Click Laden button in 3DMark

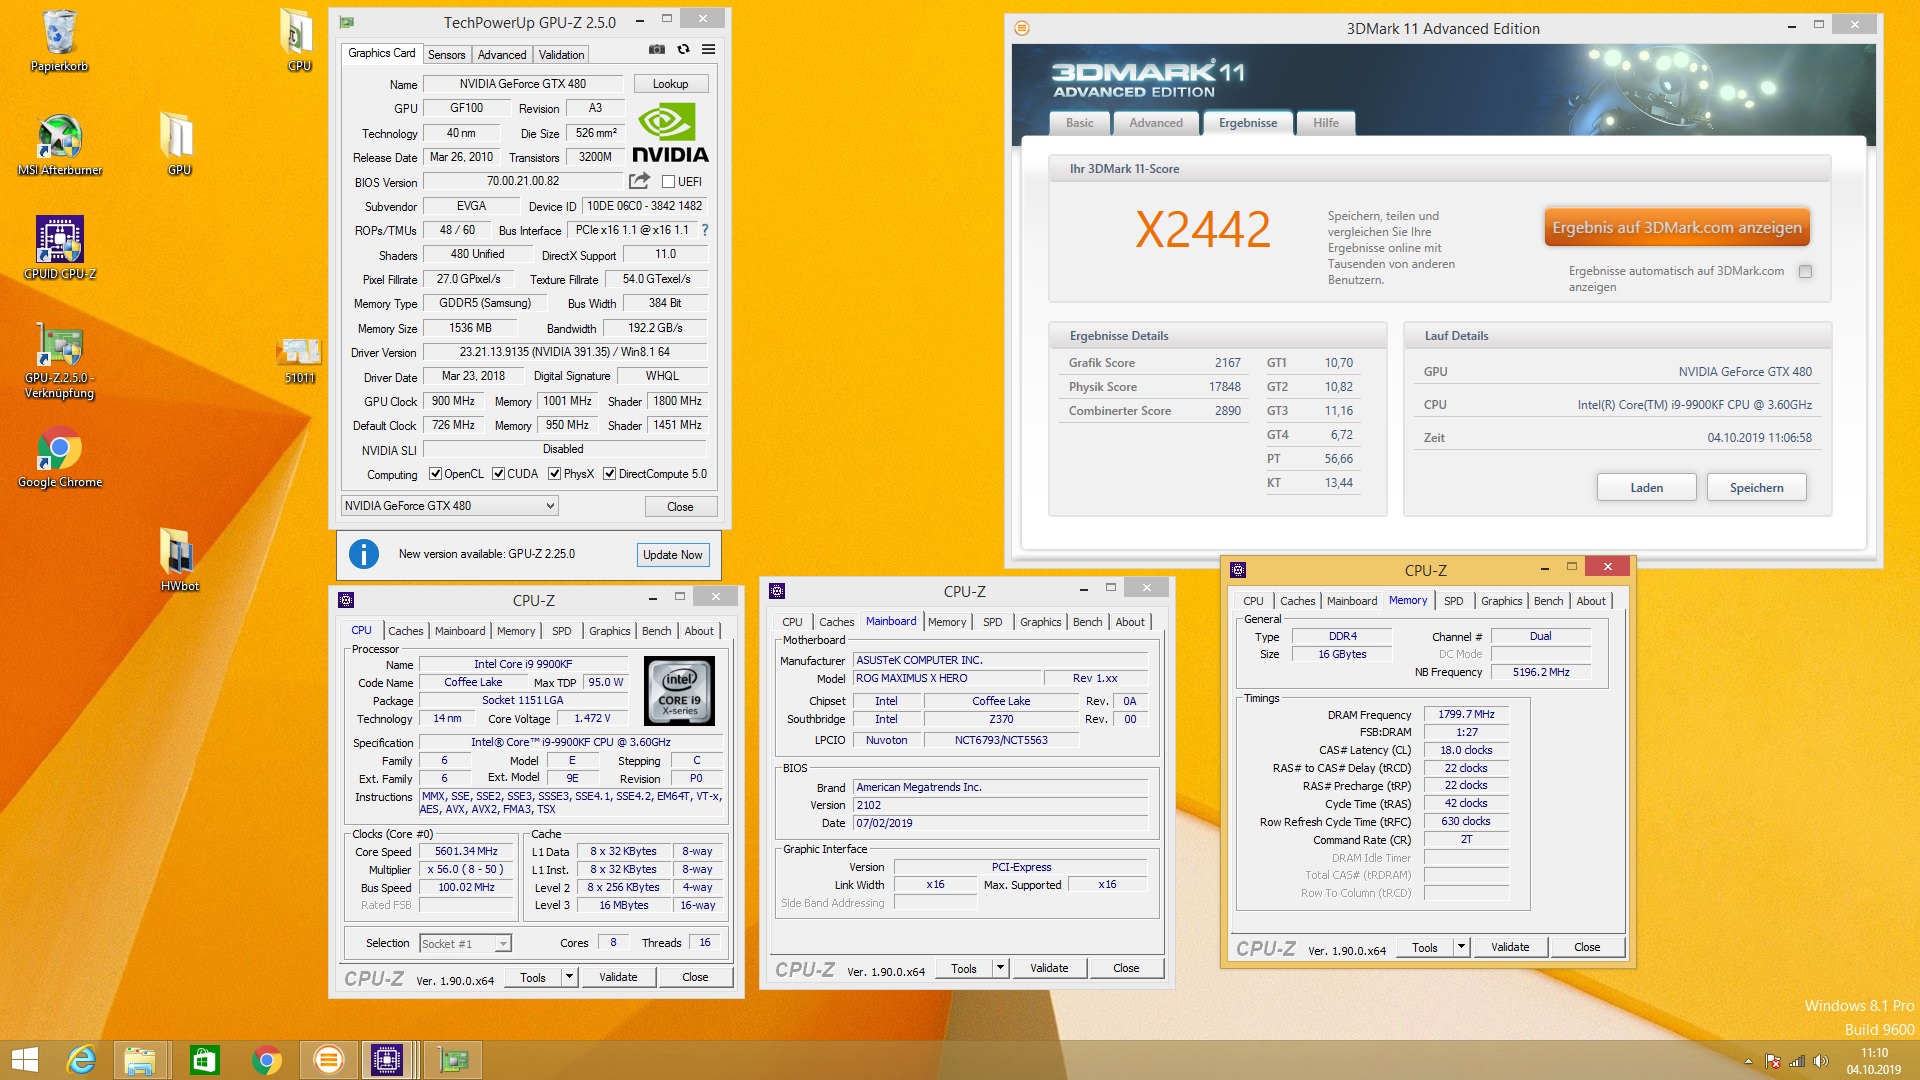1646,488
